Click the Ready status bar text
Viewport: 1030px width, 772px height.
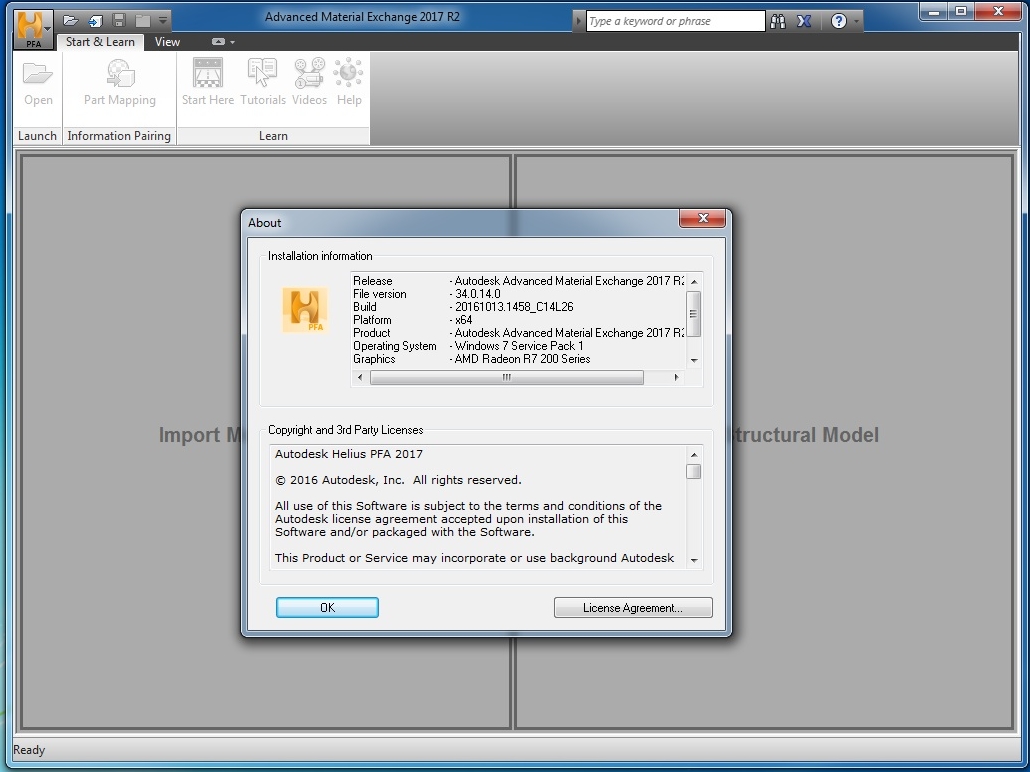[29, 750]
